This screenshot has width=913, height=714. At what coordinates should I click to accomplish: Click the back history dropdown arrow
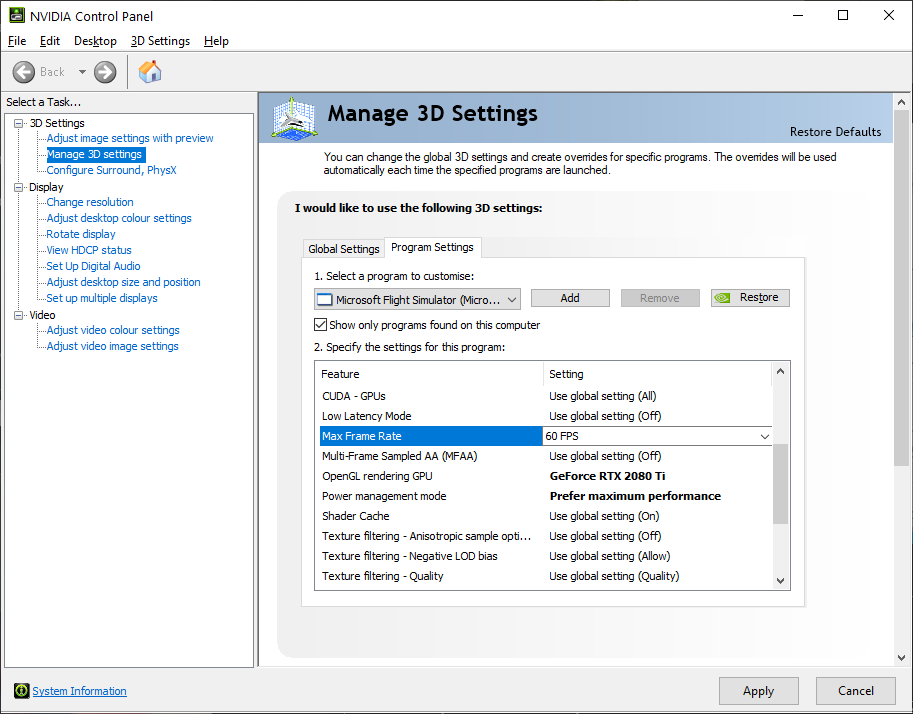tap(82, 72)
